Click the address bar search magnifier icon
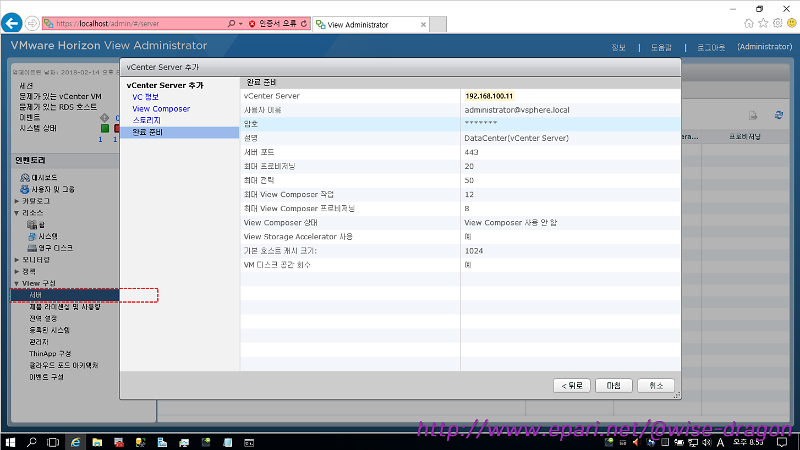 click(x=232, y=23)
